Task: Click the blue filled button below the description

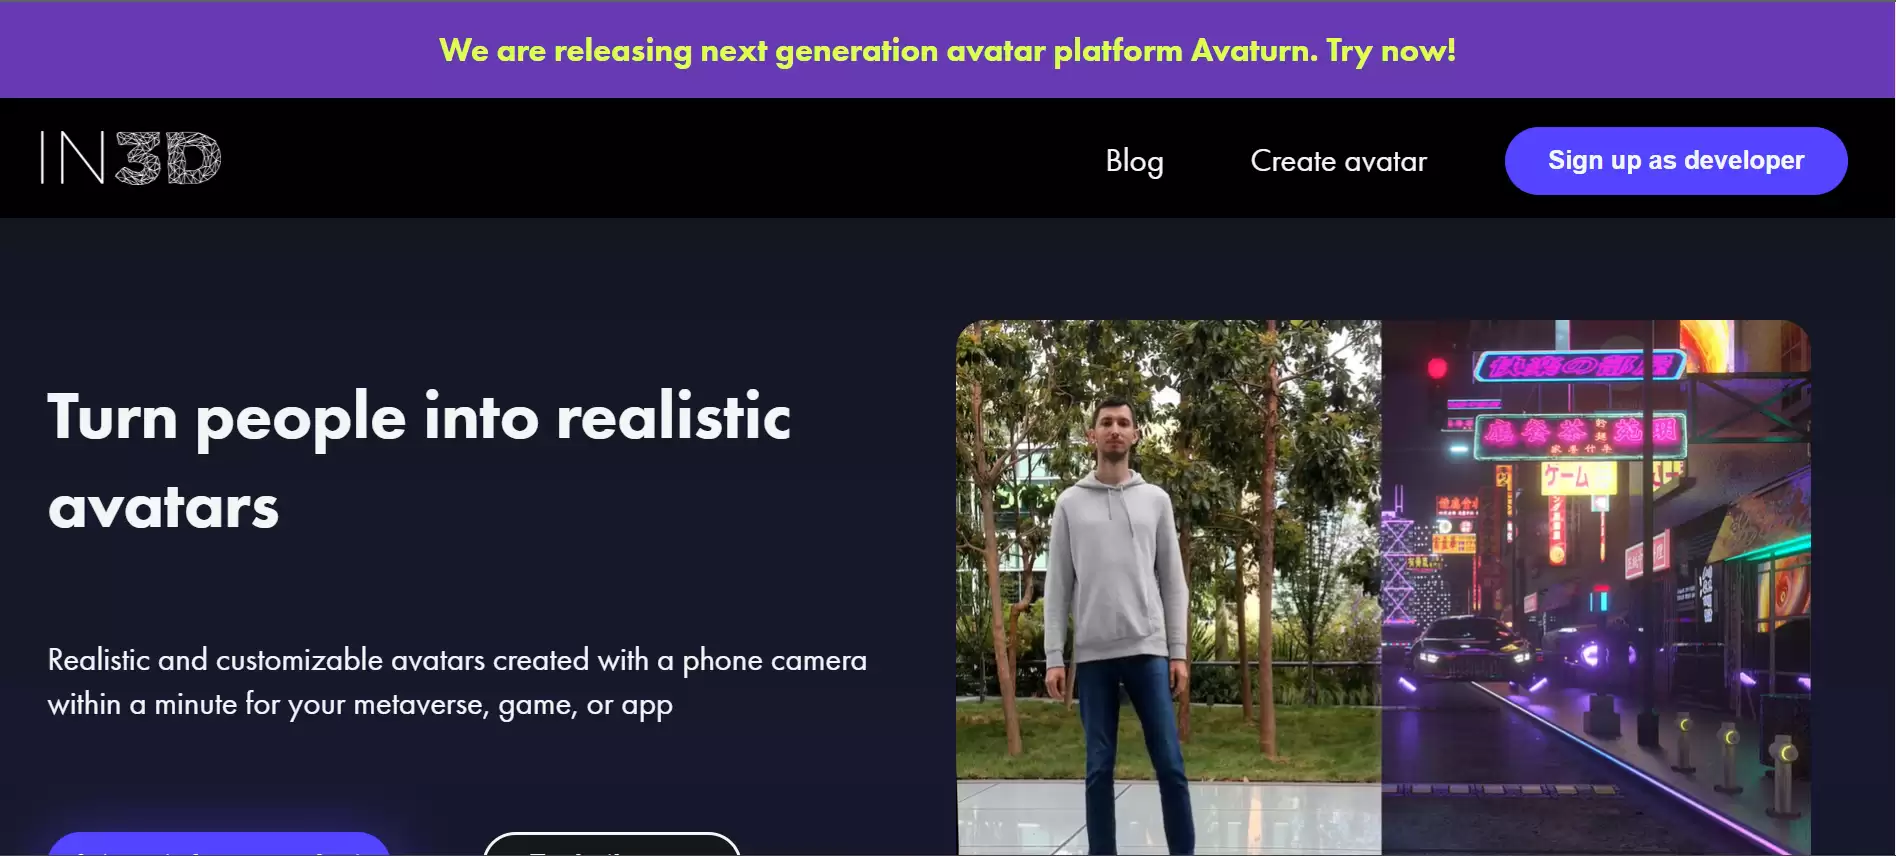Action: click(x=219, y=844)
